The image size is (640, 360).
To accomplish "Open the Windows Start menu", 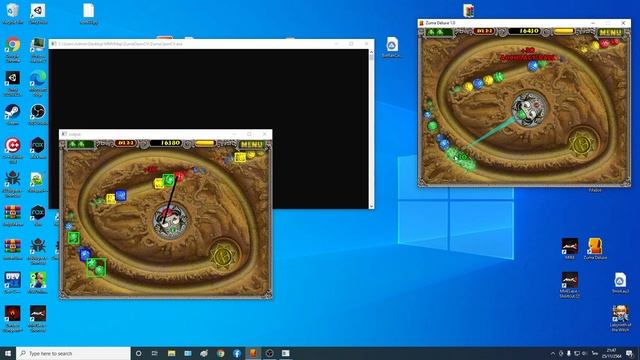I will 8,353.
